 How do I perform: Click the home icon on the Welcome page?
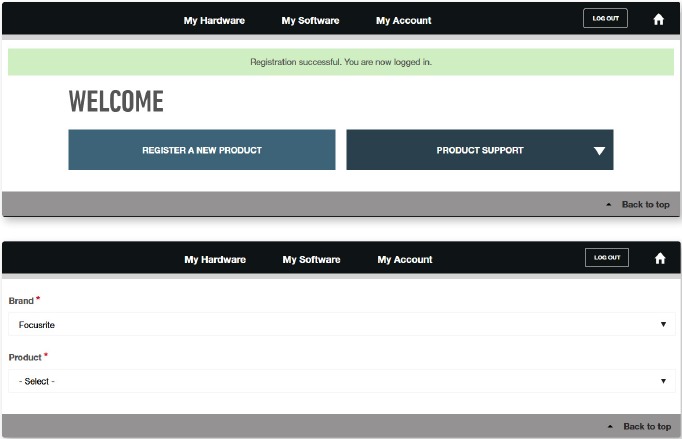pyautogui.click(x=658, y=19)
